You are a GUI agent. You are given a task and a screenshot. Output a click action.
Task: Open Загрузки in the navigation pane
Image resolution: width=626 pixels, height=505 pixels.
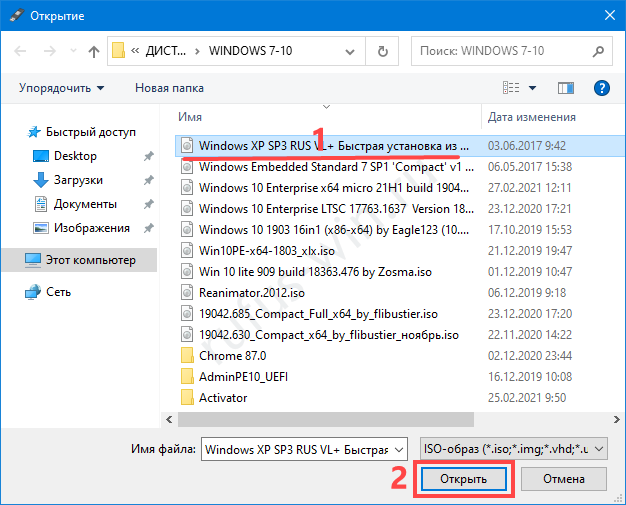coord(68,180)
